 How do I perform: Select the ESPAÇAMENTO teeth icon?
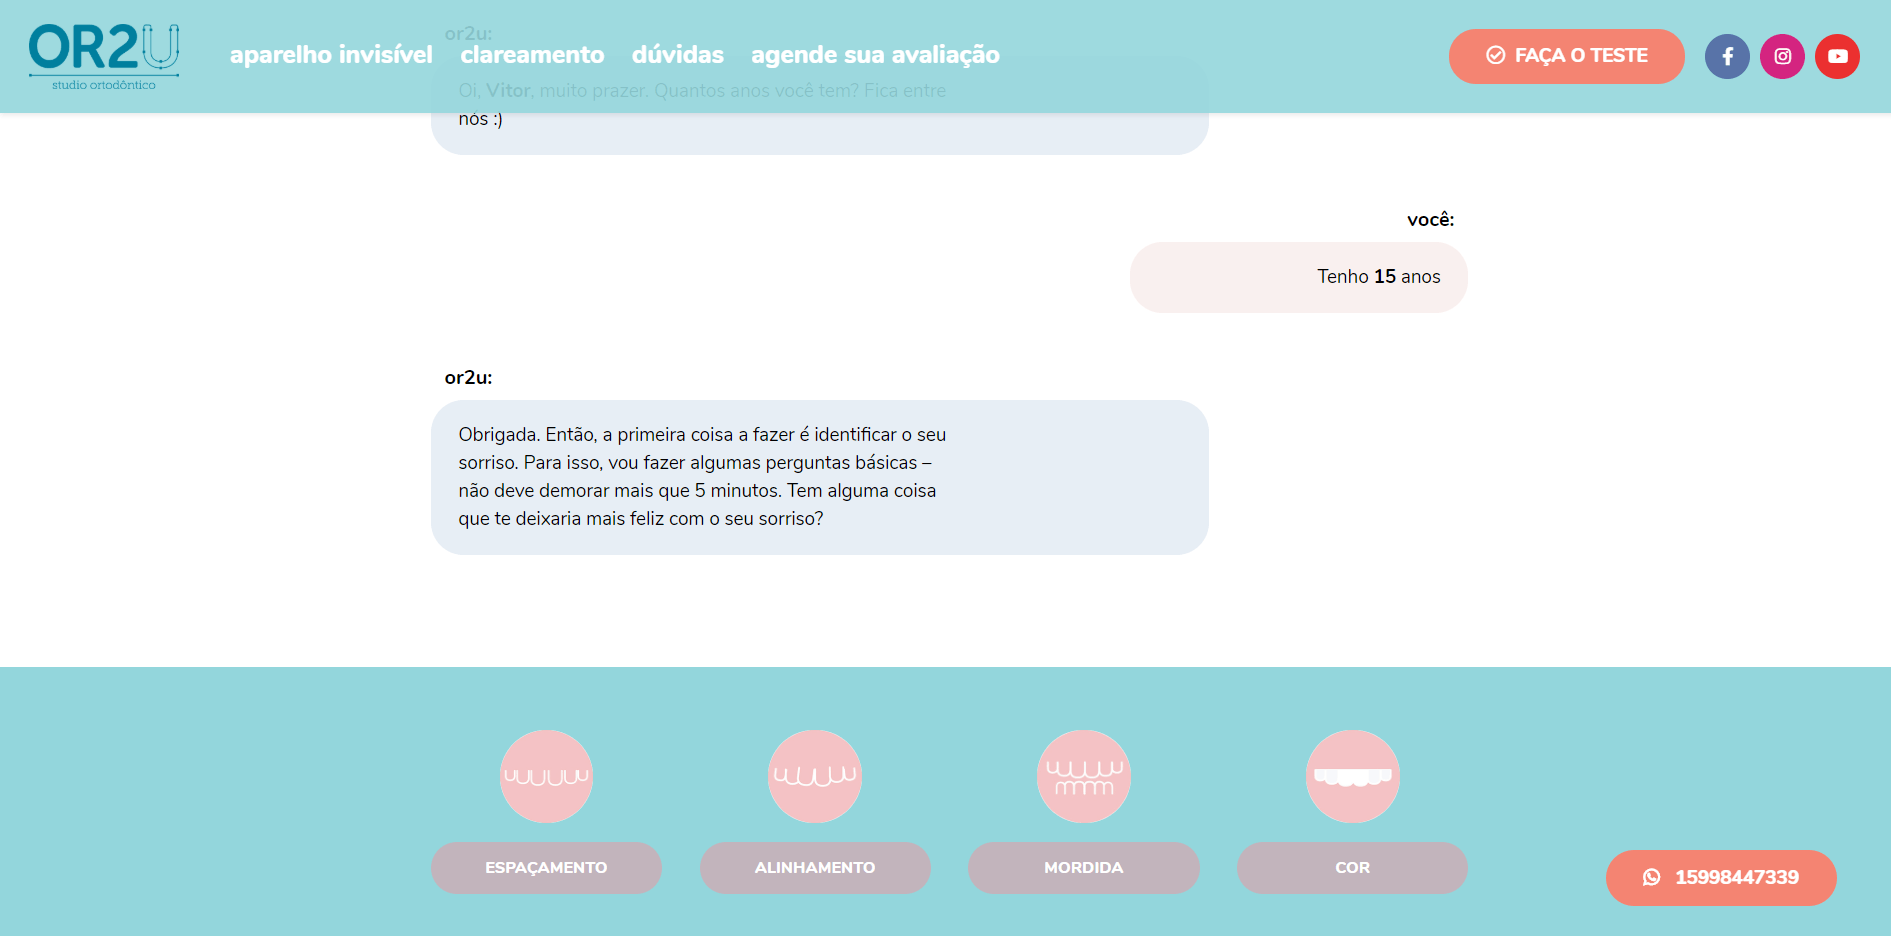tap(546, 776)
